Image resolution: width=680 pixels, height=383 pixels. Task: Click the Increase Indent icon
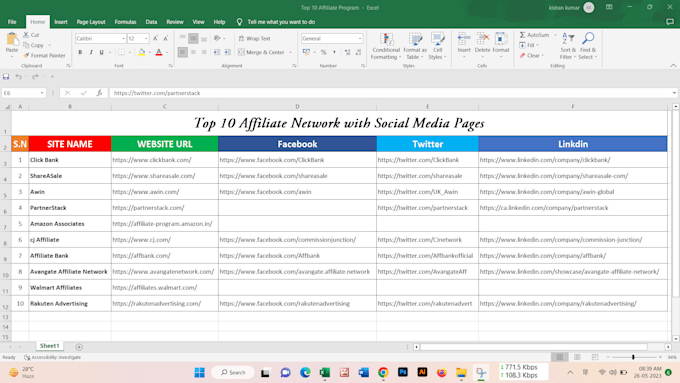(x=228, y=52)
